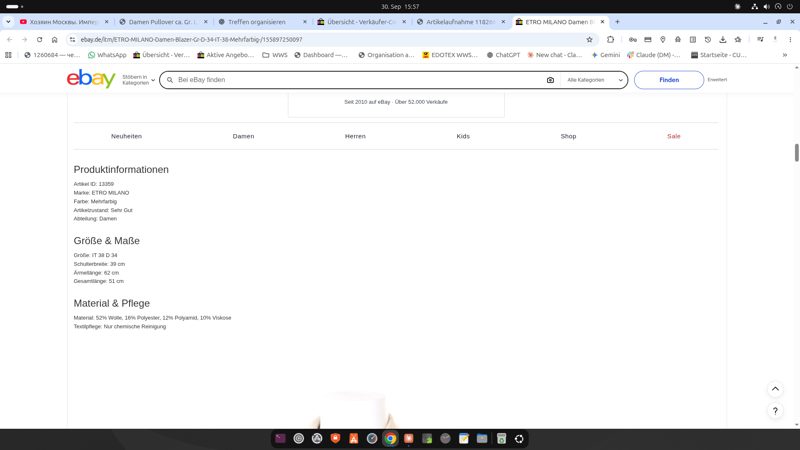Switch to the "Damen Pullover ca. Gr." tab
Image resolution: width=800 pixels, height=450 pixels.
pos(163,22)
